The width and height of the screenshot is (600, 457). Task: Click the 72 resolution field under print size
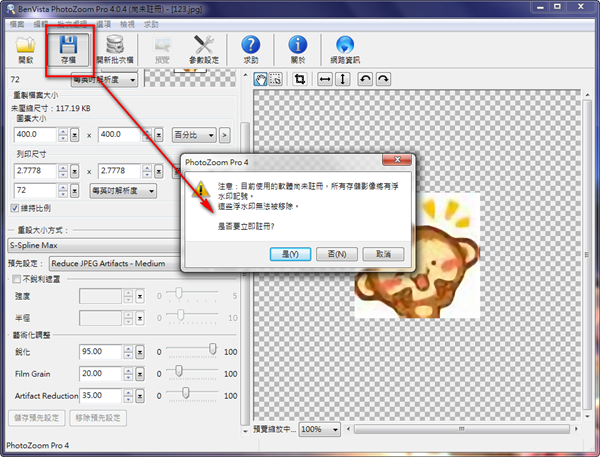click(36, 190)
